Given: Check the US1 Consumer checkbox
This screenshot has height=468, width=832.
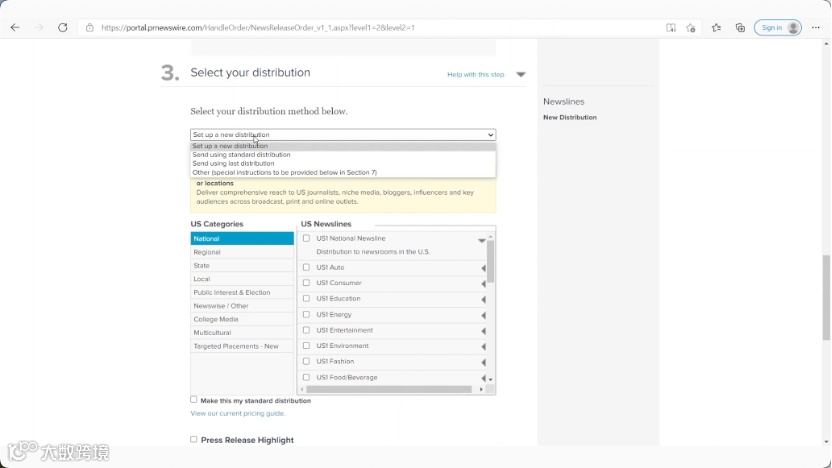Looking at the screenshot, I should click(306, 283).
